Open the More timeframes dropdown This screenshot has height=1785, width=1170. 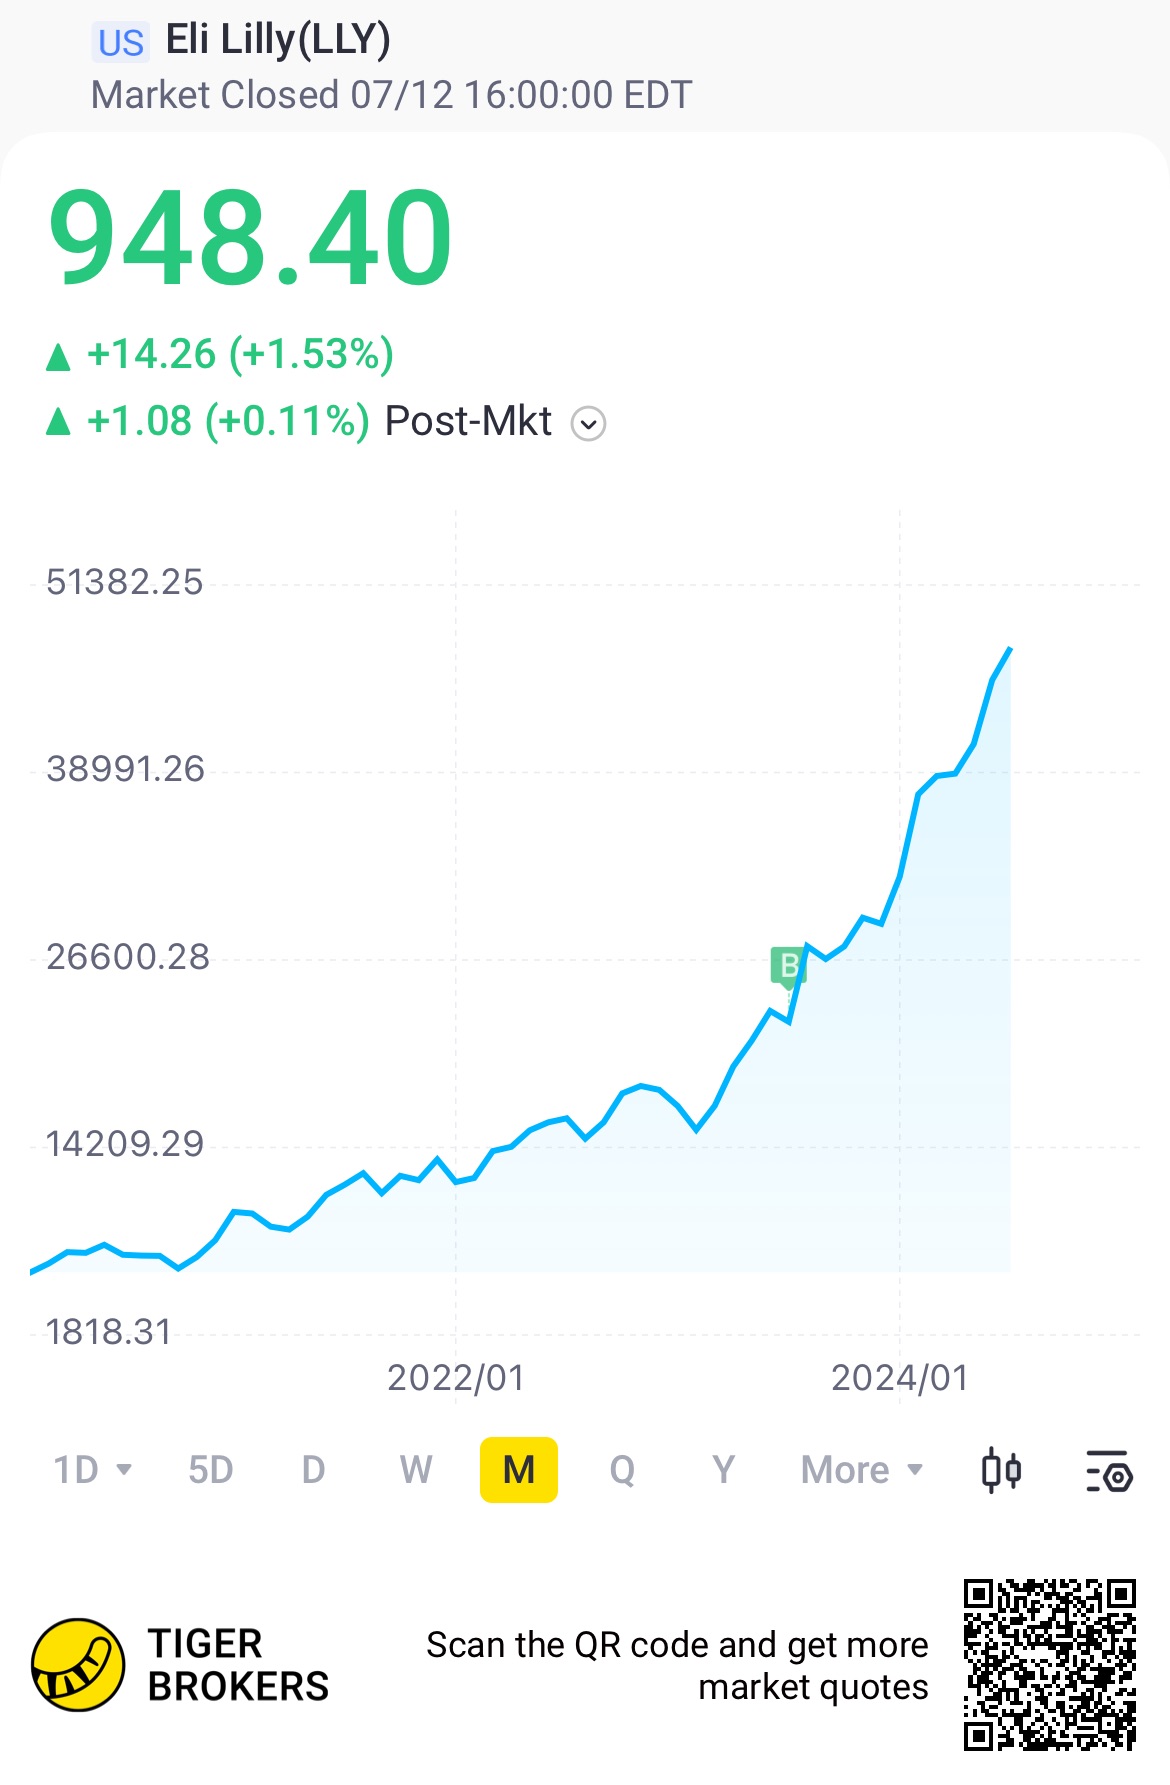(x=862, y=1470)
